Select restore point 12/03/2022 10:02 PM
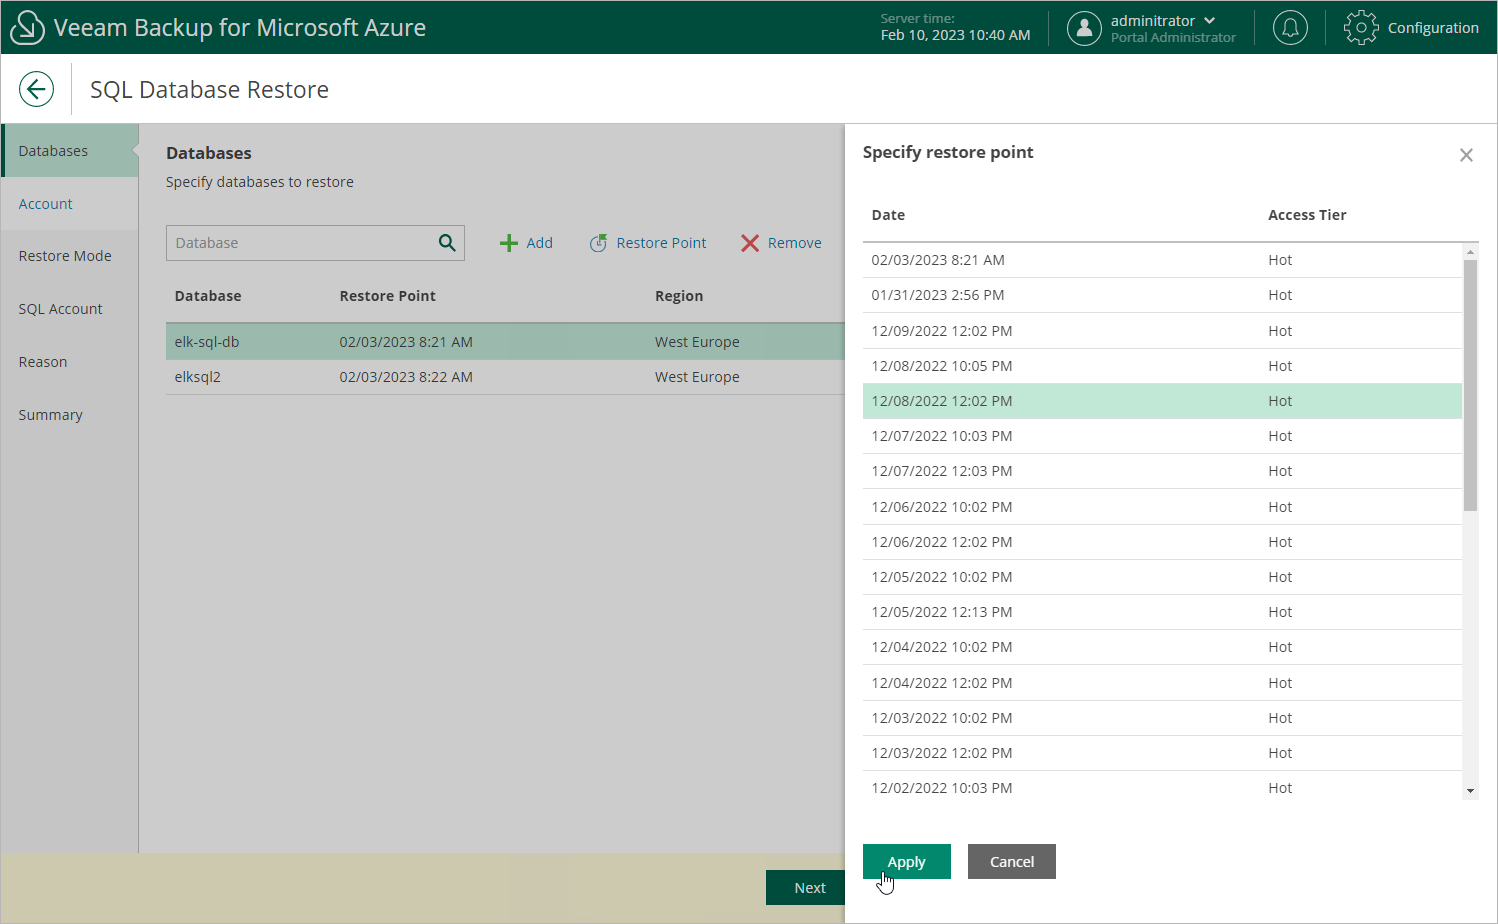 (1162, 718)
